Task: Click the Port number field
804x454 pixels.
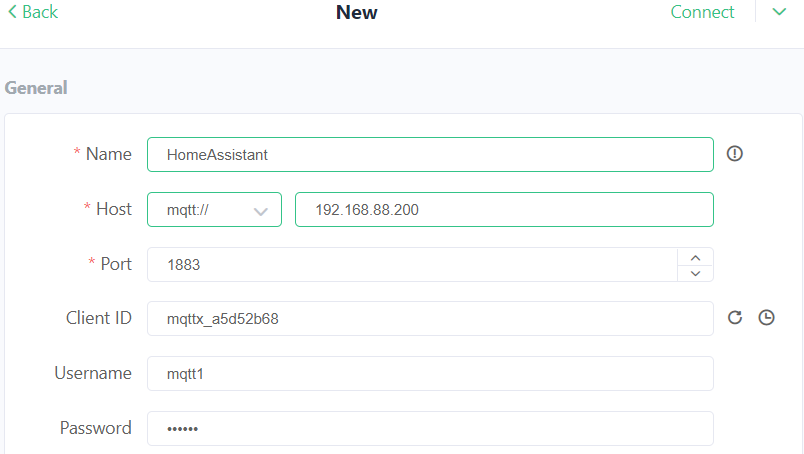Action: pos(412,265)
